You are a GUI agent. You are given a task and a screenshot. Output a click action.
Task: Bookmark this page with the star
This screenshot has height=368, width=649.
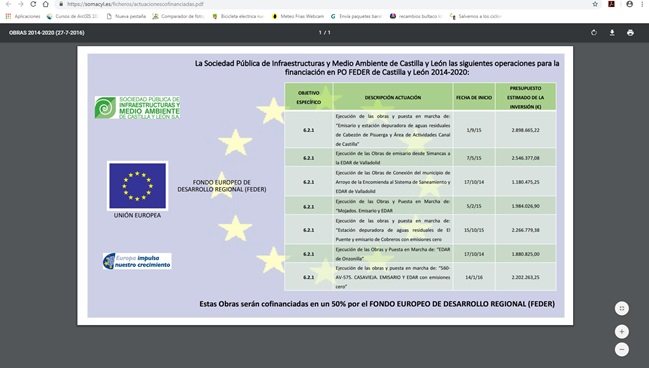[x=595, y=4]
